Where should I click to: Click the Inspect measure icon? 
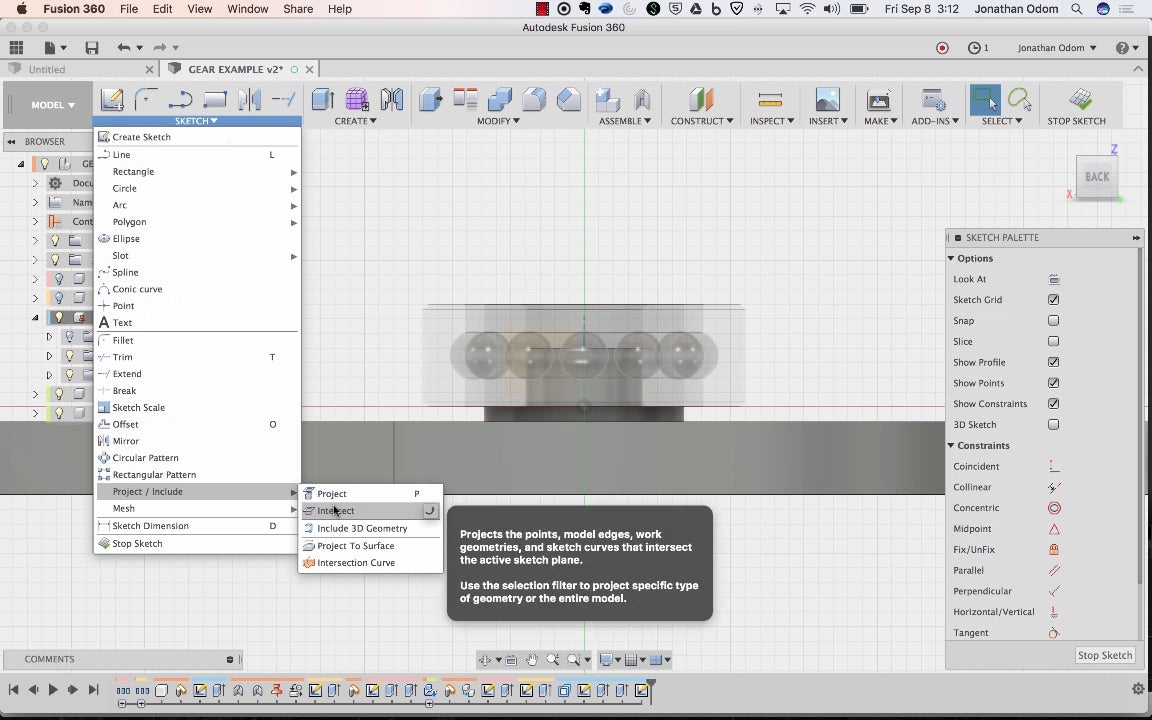tap(769, 100)
